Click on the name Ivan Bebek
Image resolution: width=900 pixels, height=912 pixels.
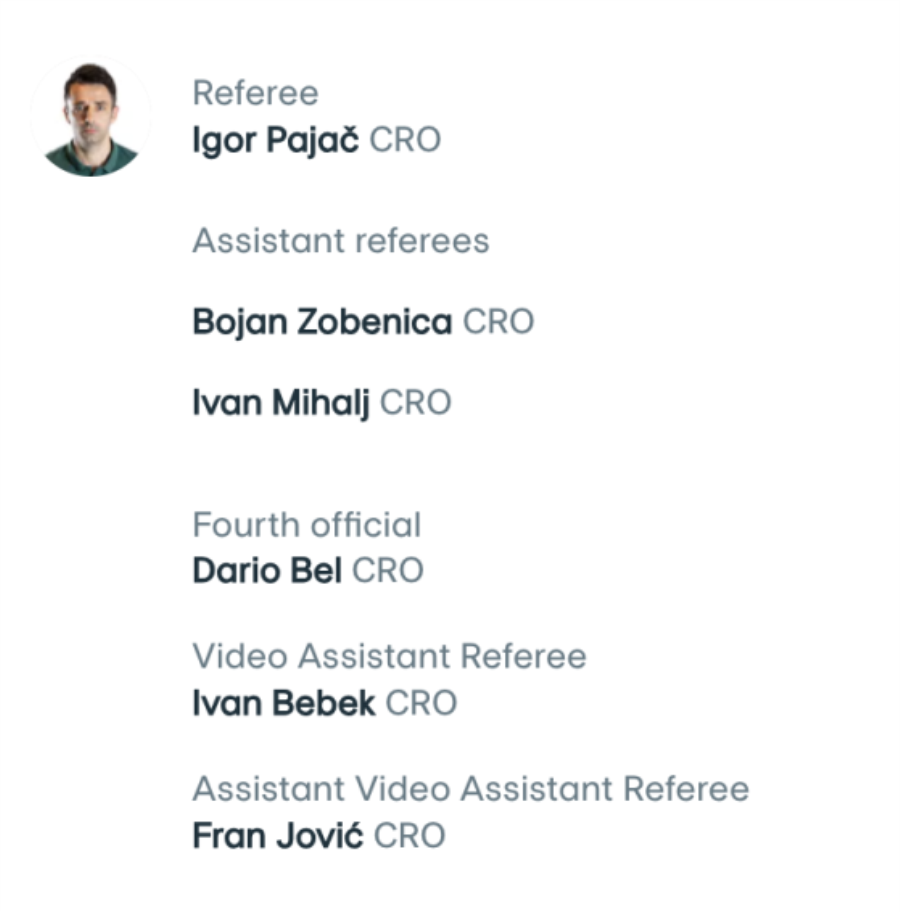point(283,703)
